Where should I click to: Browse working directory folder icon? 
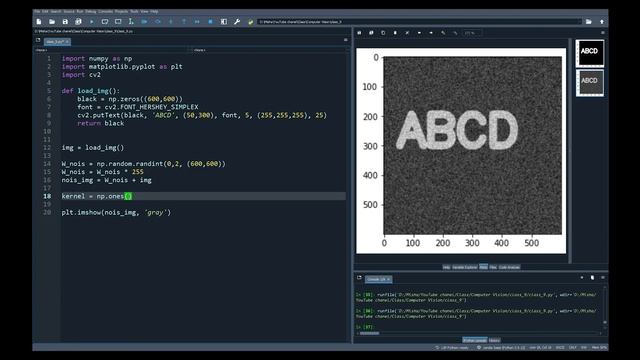click(589, 22)
